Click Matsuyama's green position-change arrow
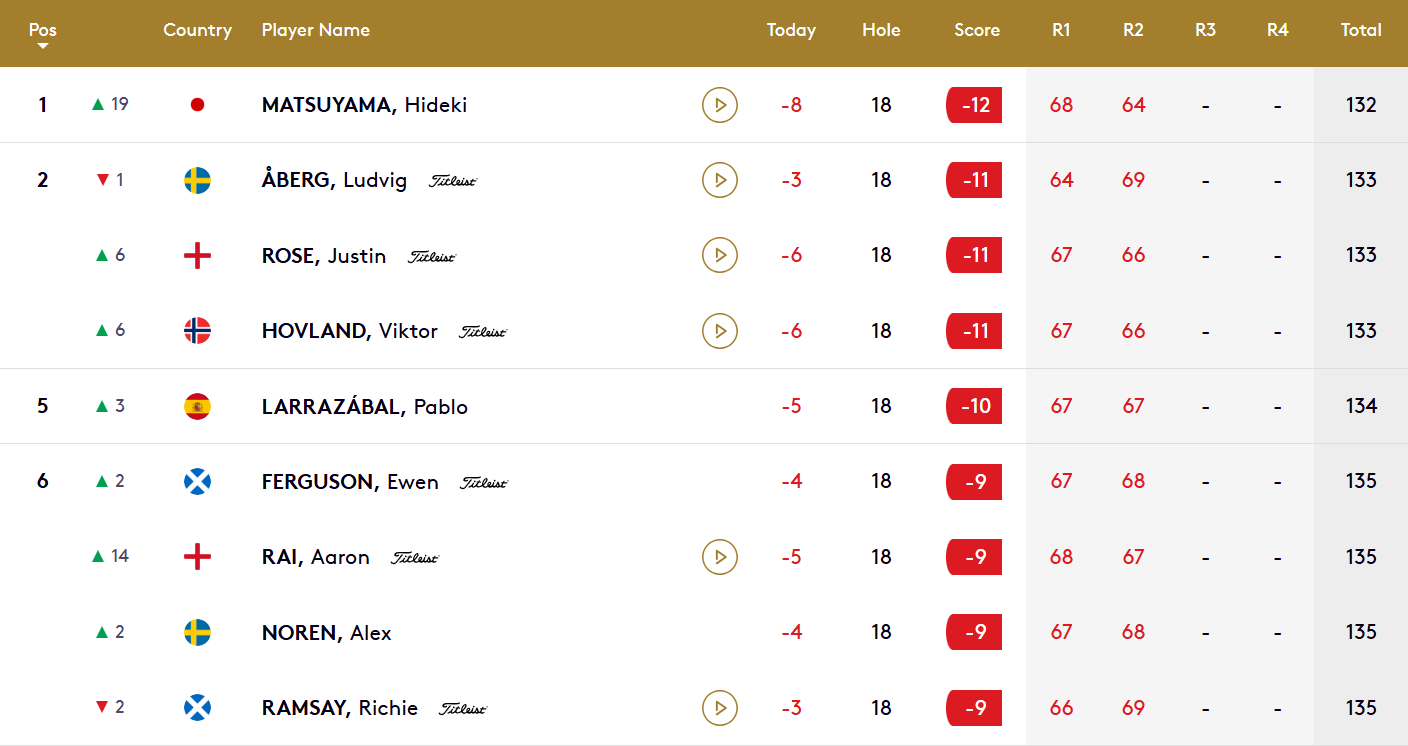 click(98, 104)
